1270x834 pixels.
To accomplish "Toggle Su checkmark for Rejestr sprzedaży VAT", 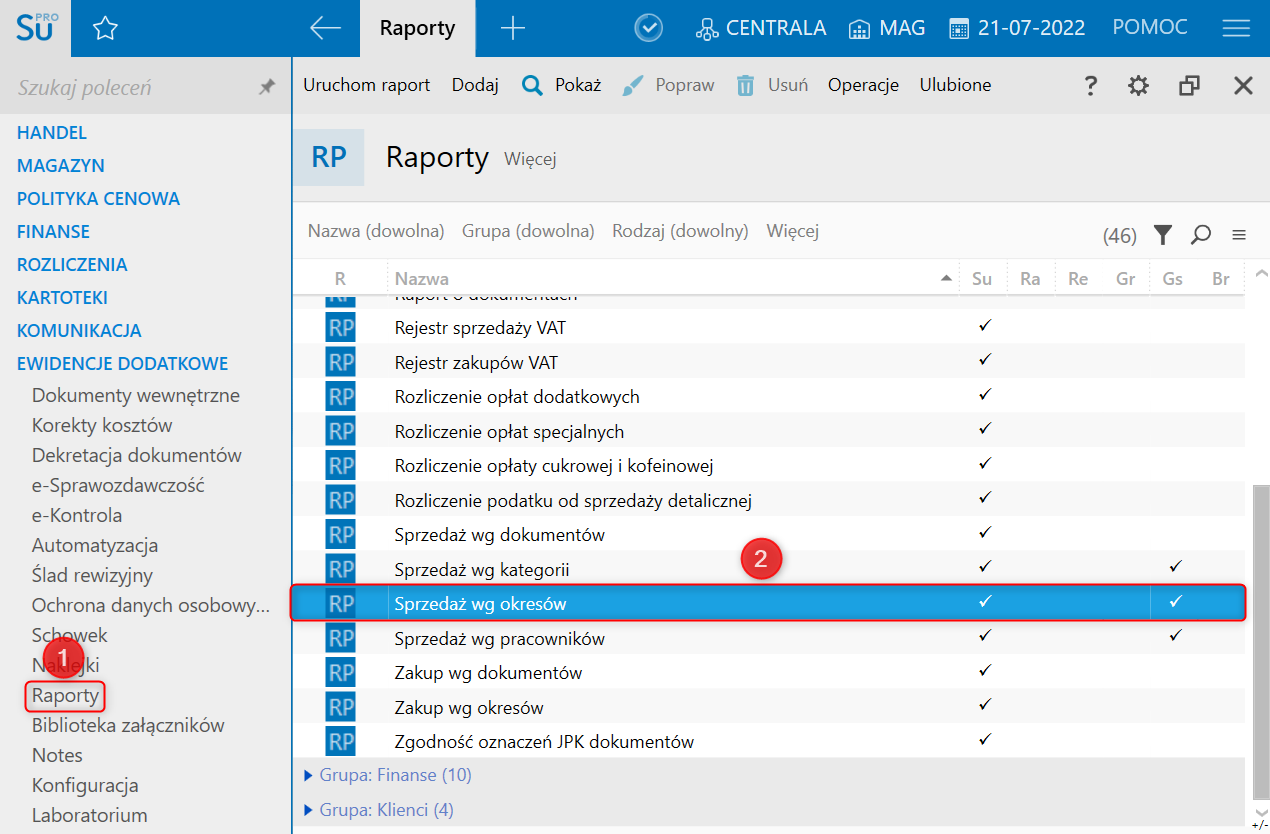I will [984, 326].
